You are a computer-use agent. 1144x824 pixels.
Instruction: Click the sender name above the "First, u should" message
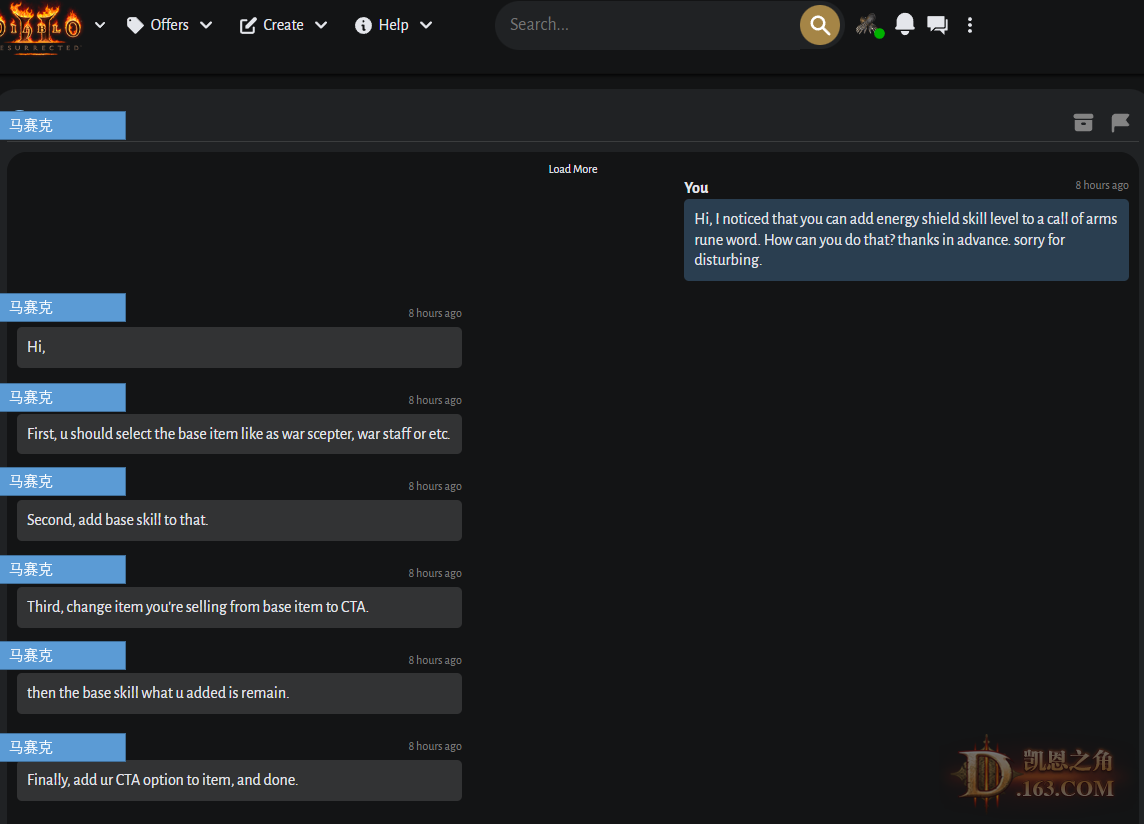coord(63,397)
